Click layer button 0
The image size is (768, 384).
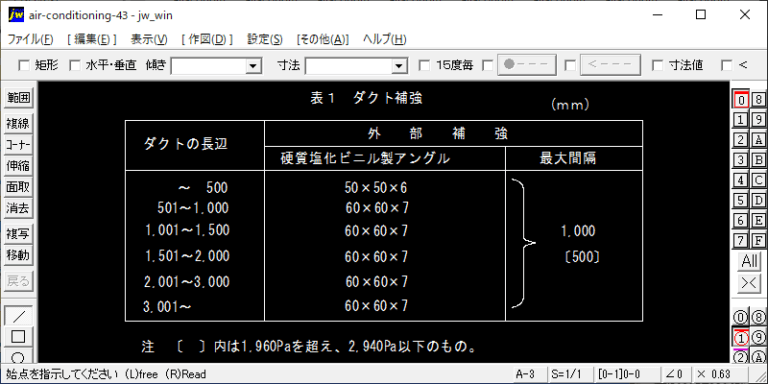point(741,99)
